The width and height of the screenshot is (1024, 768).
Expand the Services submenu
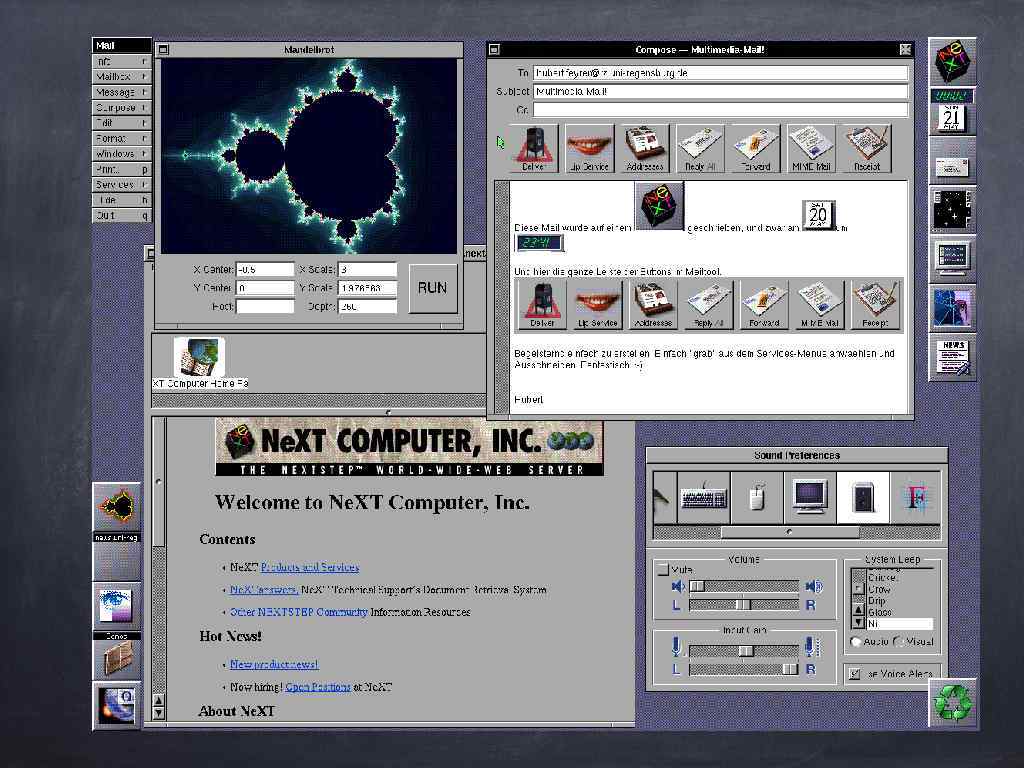[x=122, y=185]
